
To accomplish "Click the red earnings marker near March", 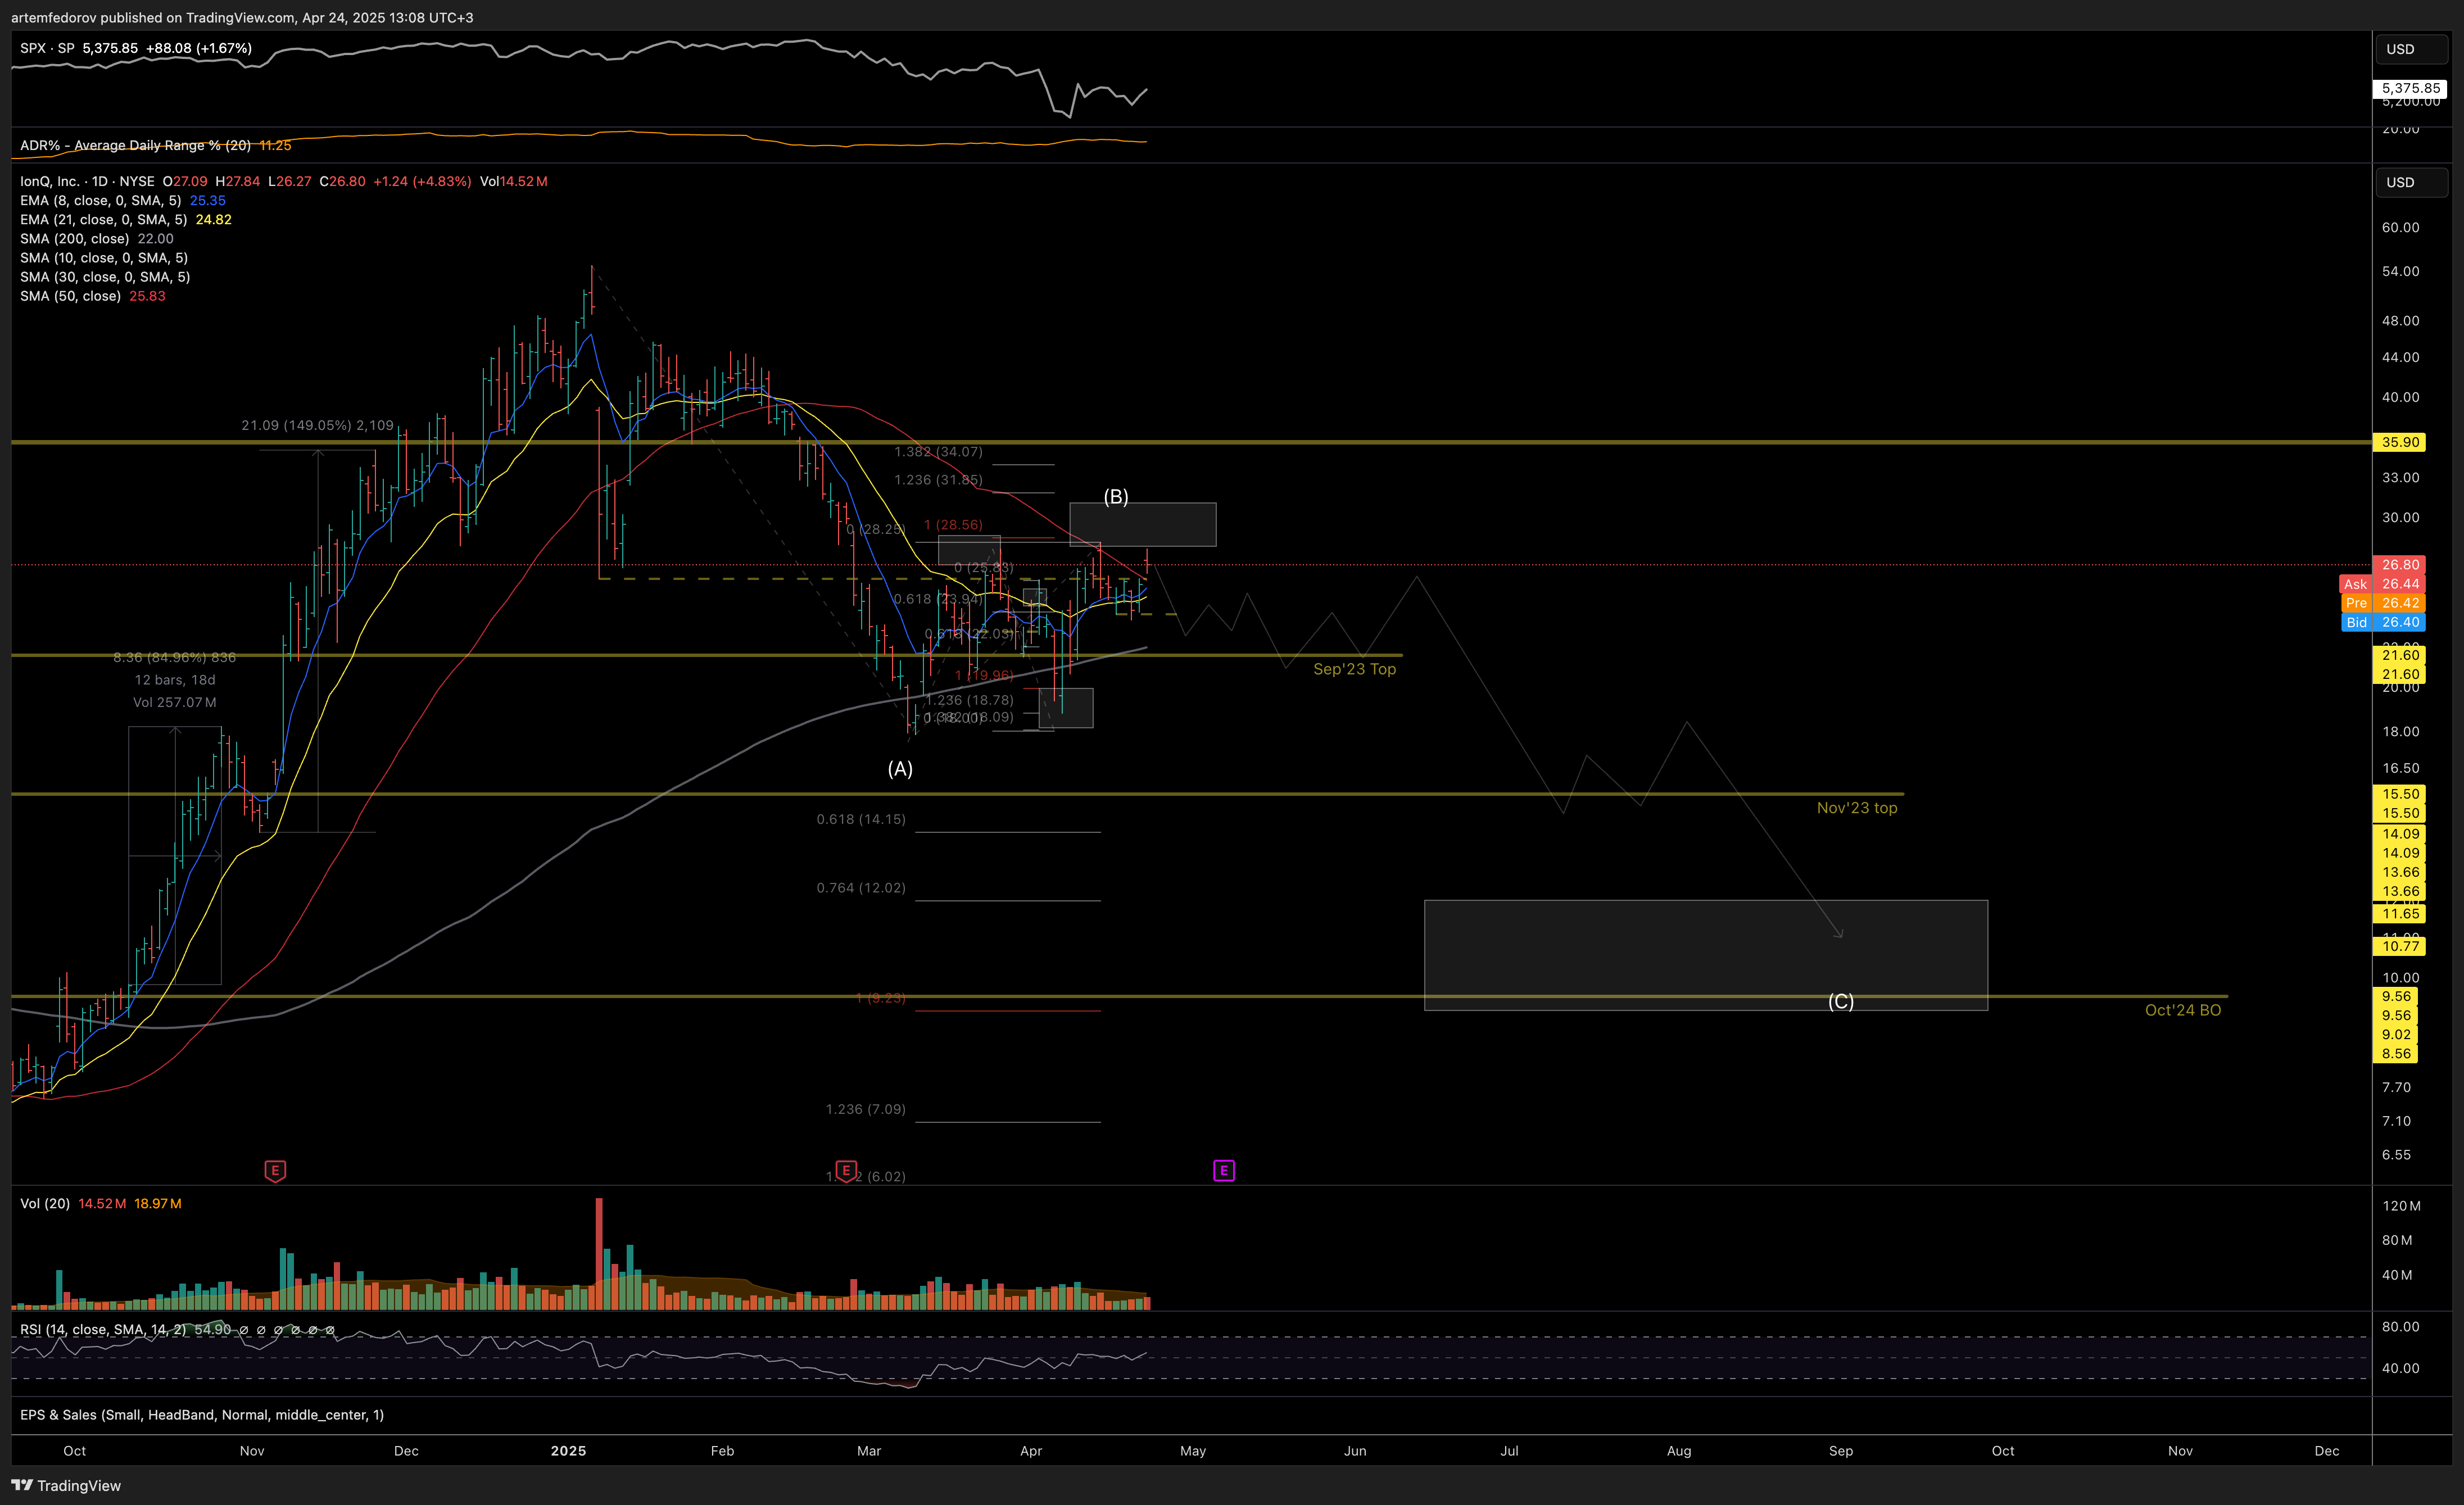I will pyautogui.click(x=846, y=1170).
